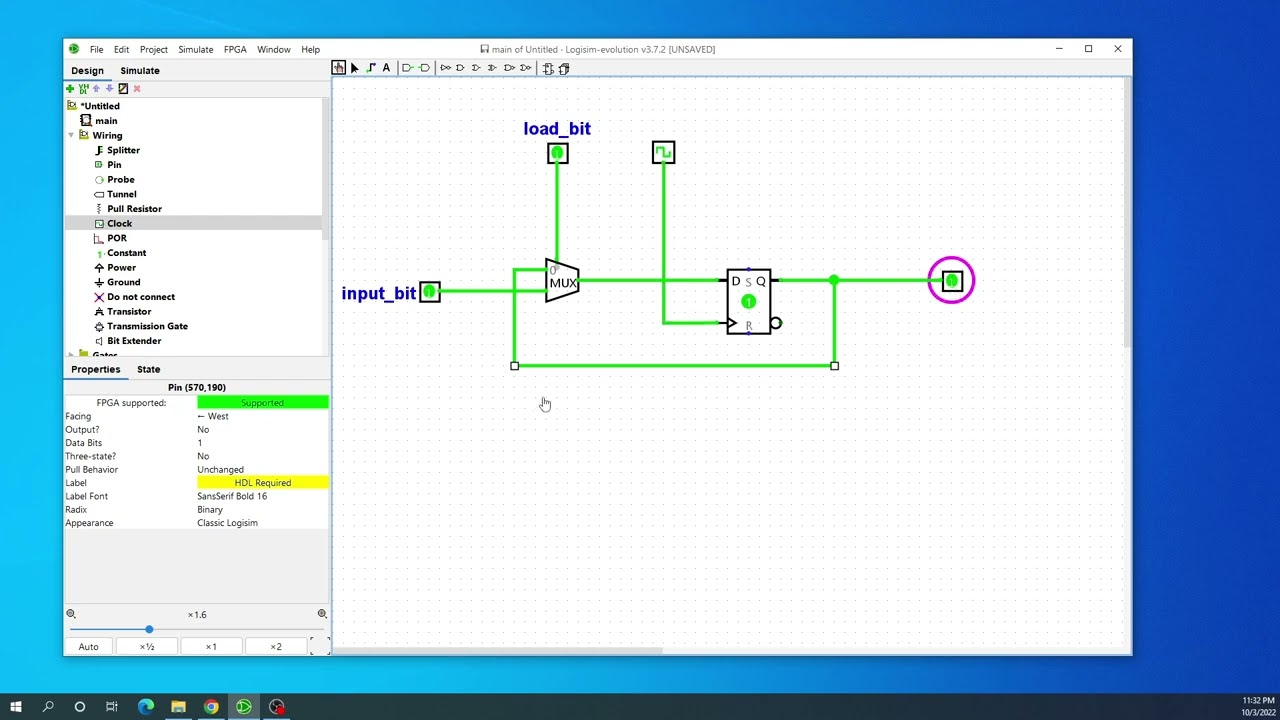Click the D flip-flop component
The width and height of the screenshot is (1280, 720).
point(749,301)
